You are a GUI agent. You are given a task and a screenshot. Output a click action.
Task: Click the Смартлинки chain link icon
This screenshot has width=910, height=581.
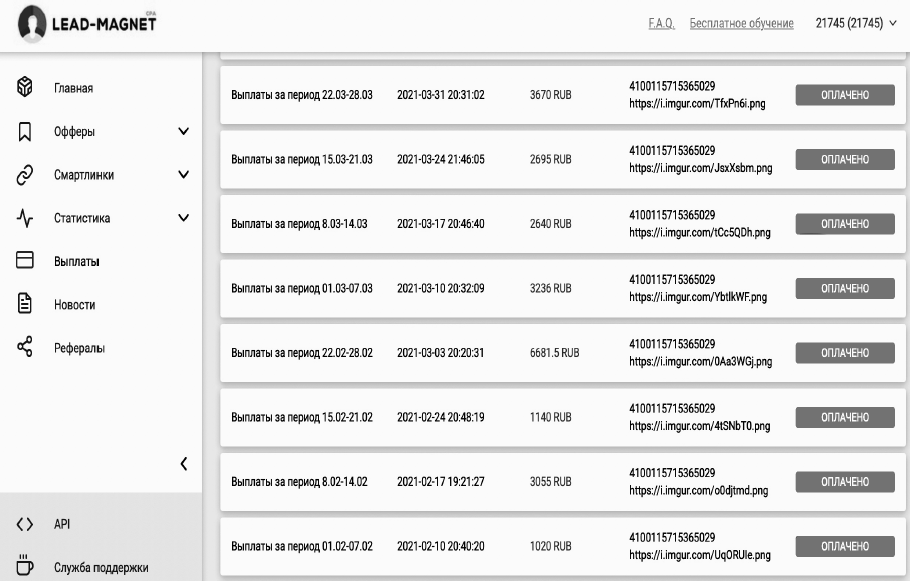click(x=25, y=174)
